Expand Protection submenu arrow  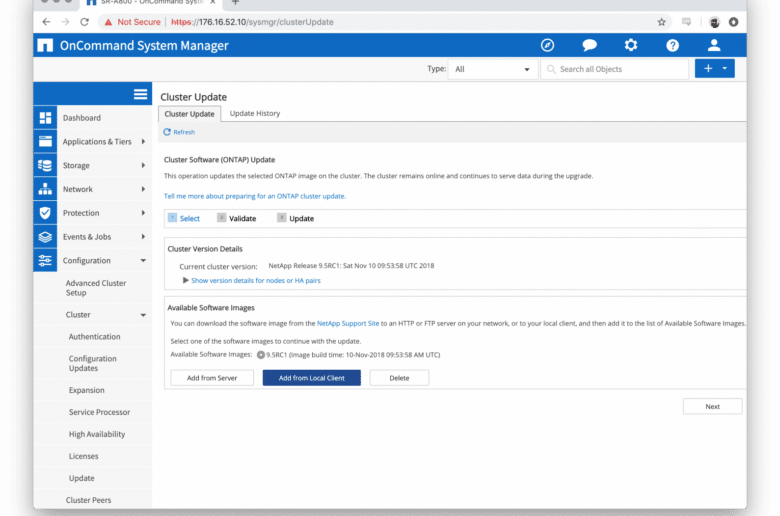coord(143,213)
